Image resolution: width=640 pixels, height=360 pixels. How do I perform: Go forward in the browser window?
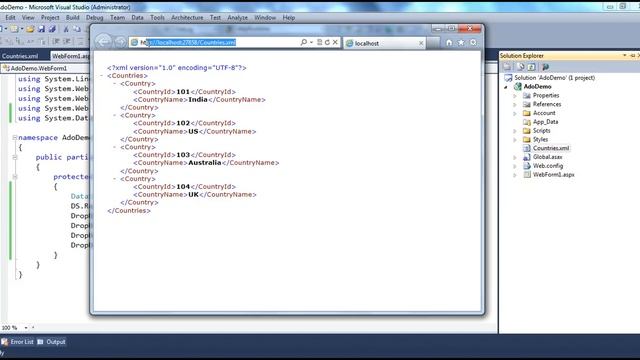120,42
